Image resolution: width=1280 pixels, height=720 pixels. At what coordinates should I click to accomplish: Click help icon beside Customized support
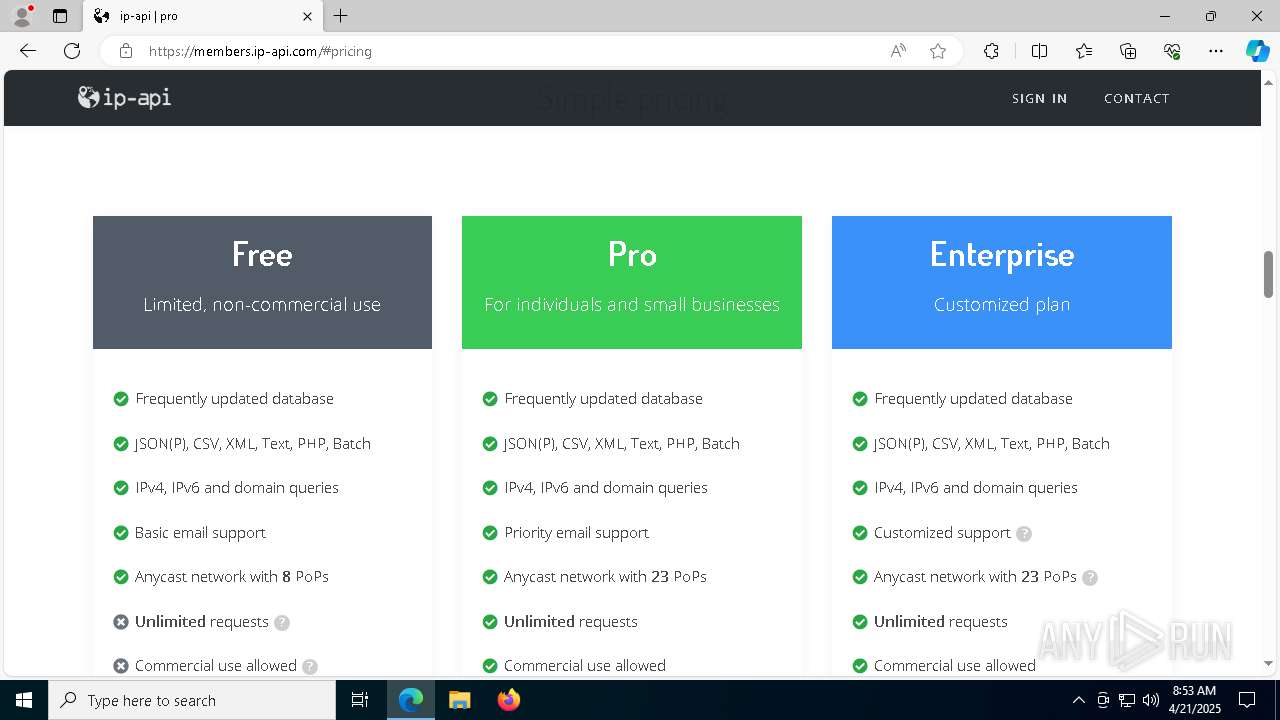(x=1024, y=534)
